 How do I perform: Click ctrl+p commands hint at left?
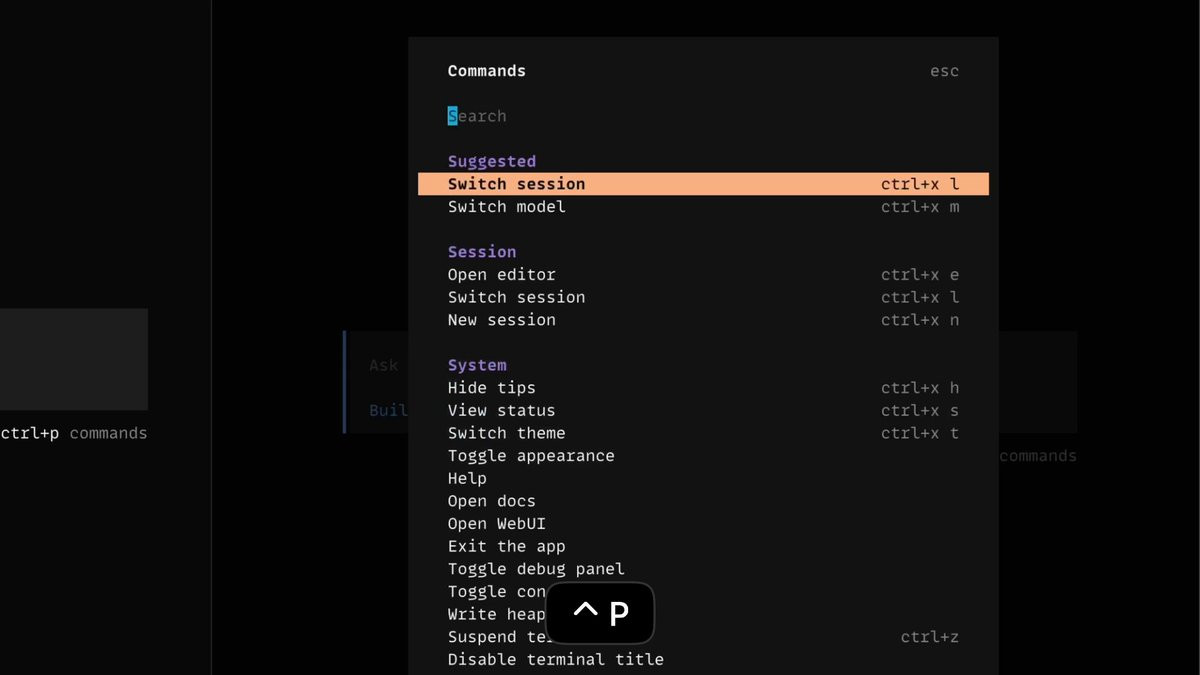[74, 433]
